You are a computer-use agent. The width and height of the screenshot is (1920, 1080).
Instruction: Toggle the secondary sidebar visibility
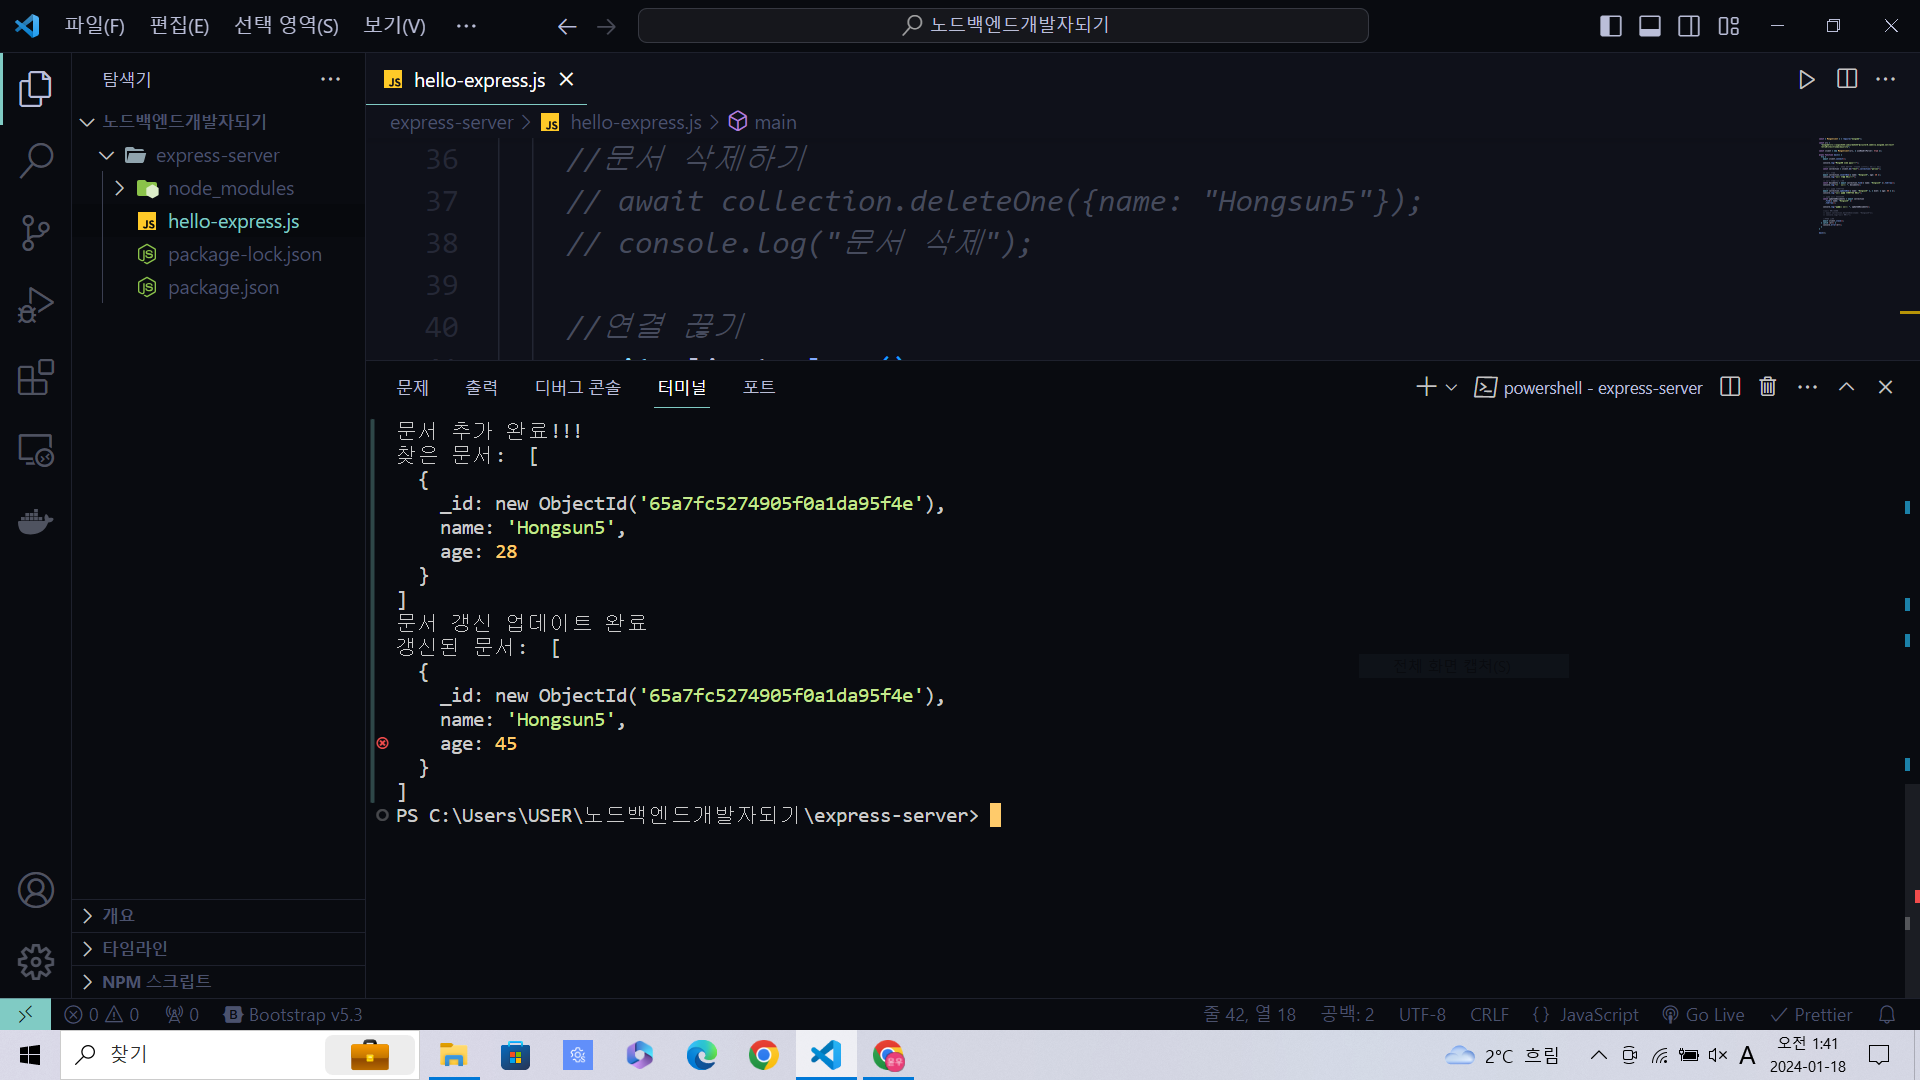click(1689, 26)
